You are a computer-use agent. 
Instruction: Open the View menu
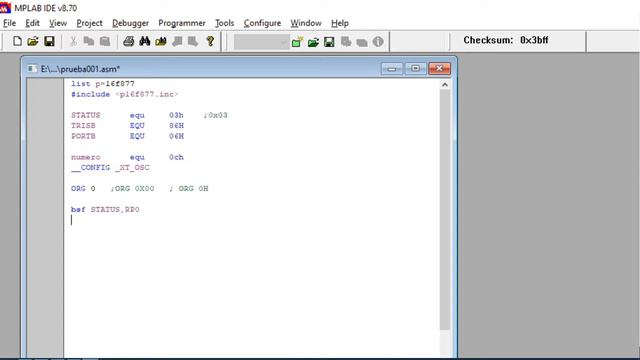coord(58,23)
